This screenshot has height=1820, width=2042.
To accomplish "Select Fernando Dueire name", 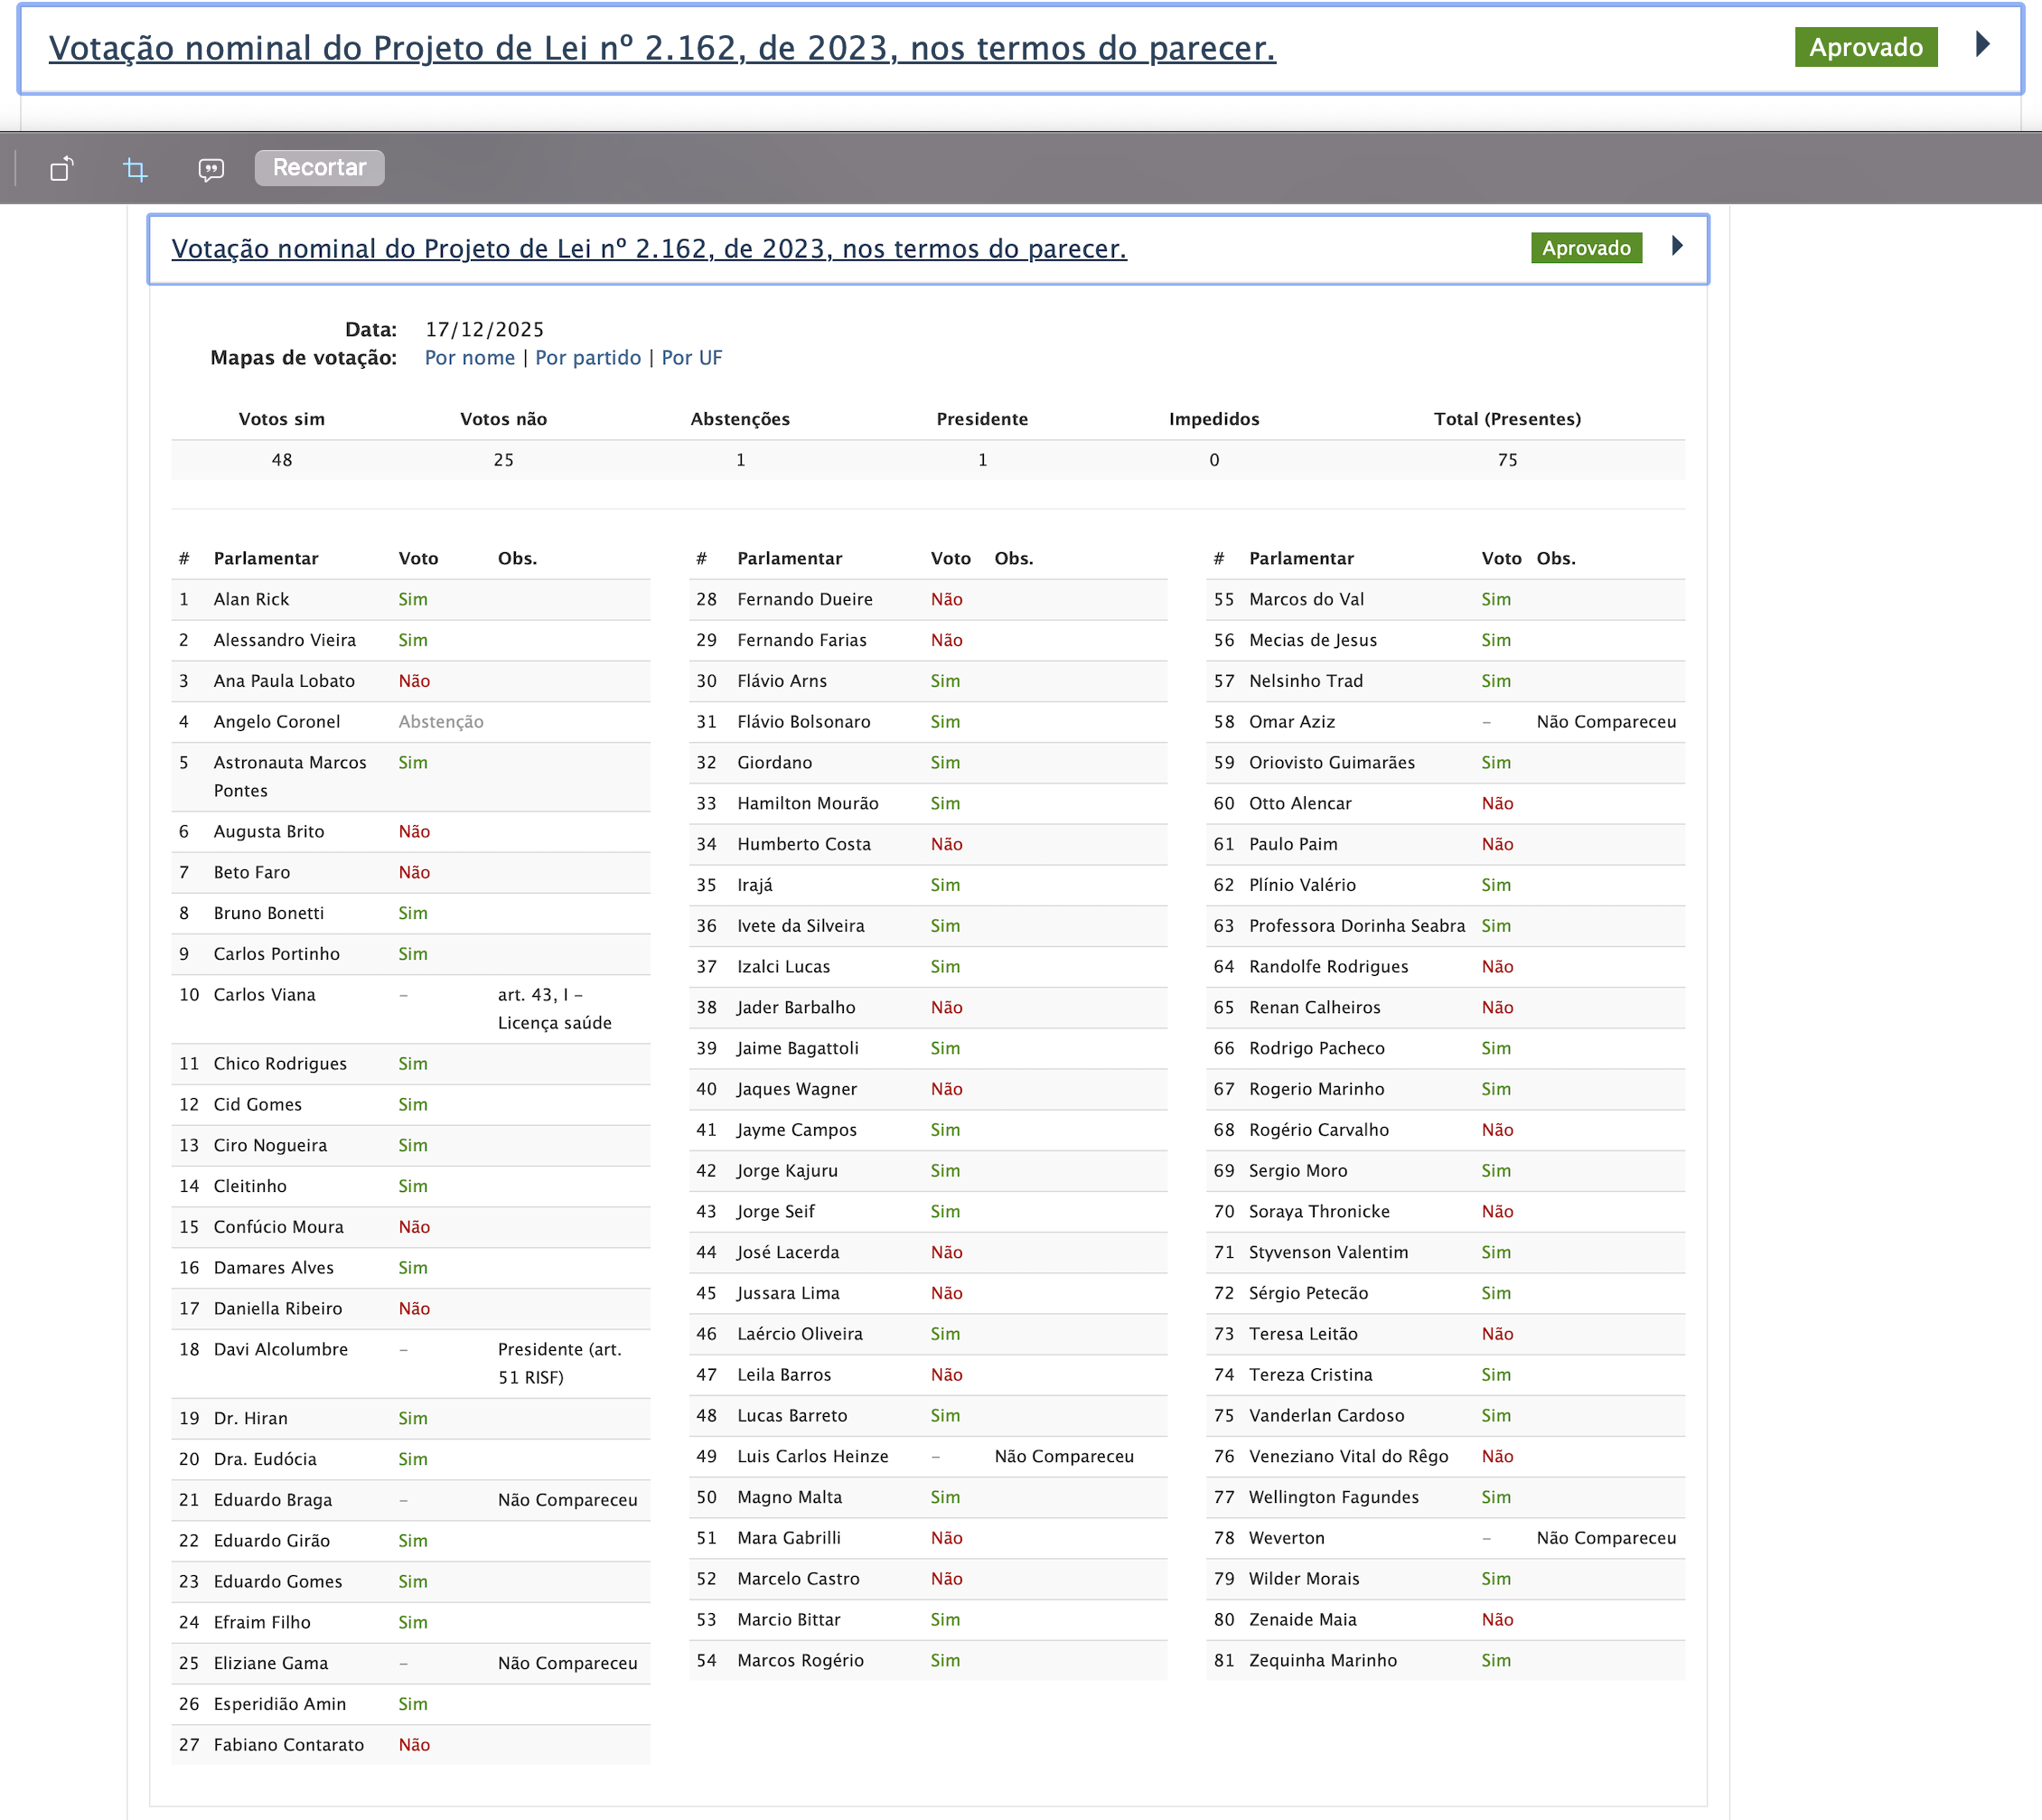I will tap(805, 600).
